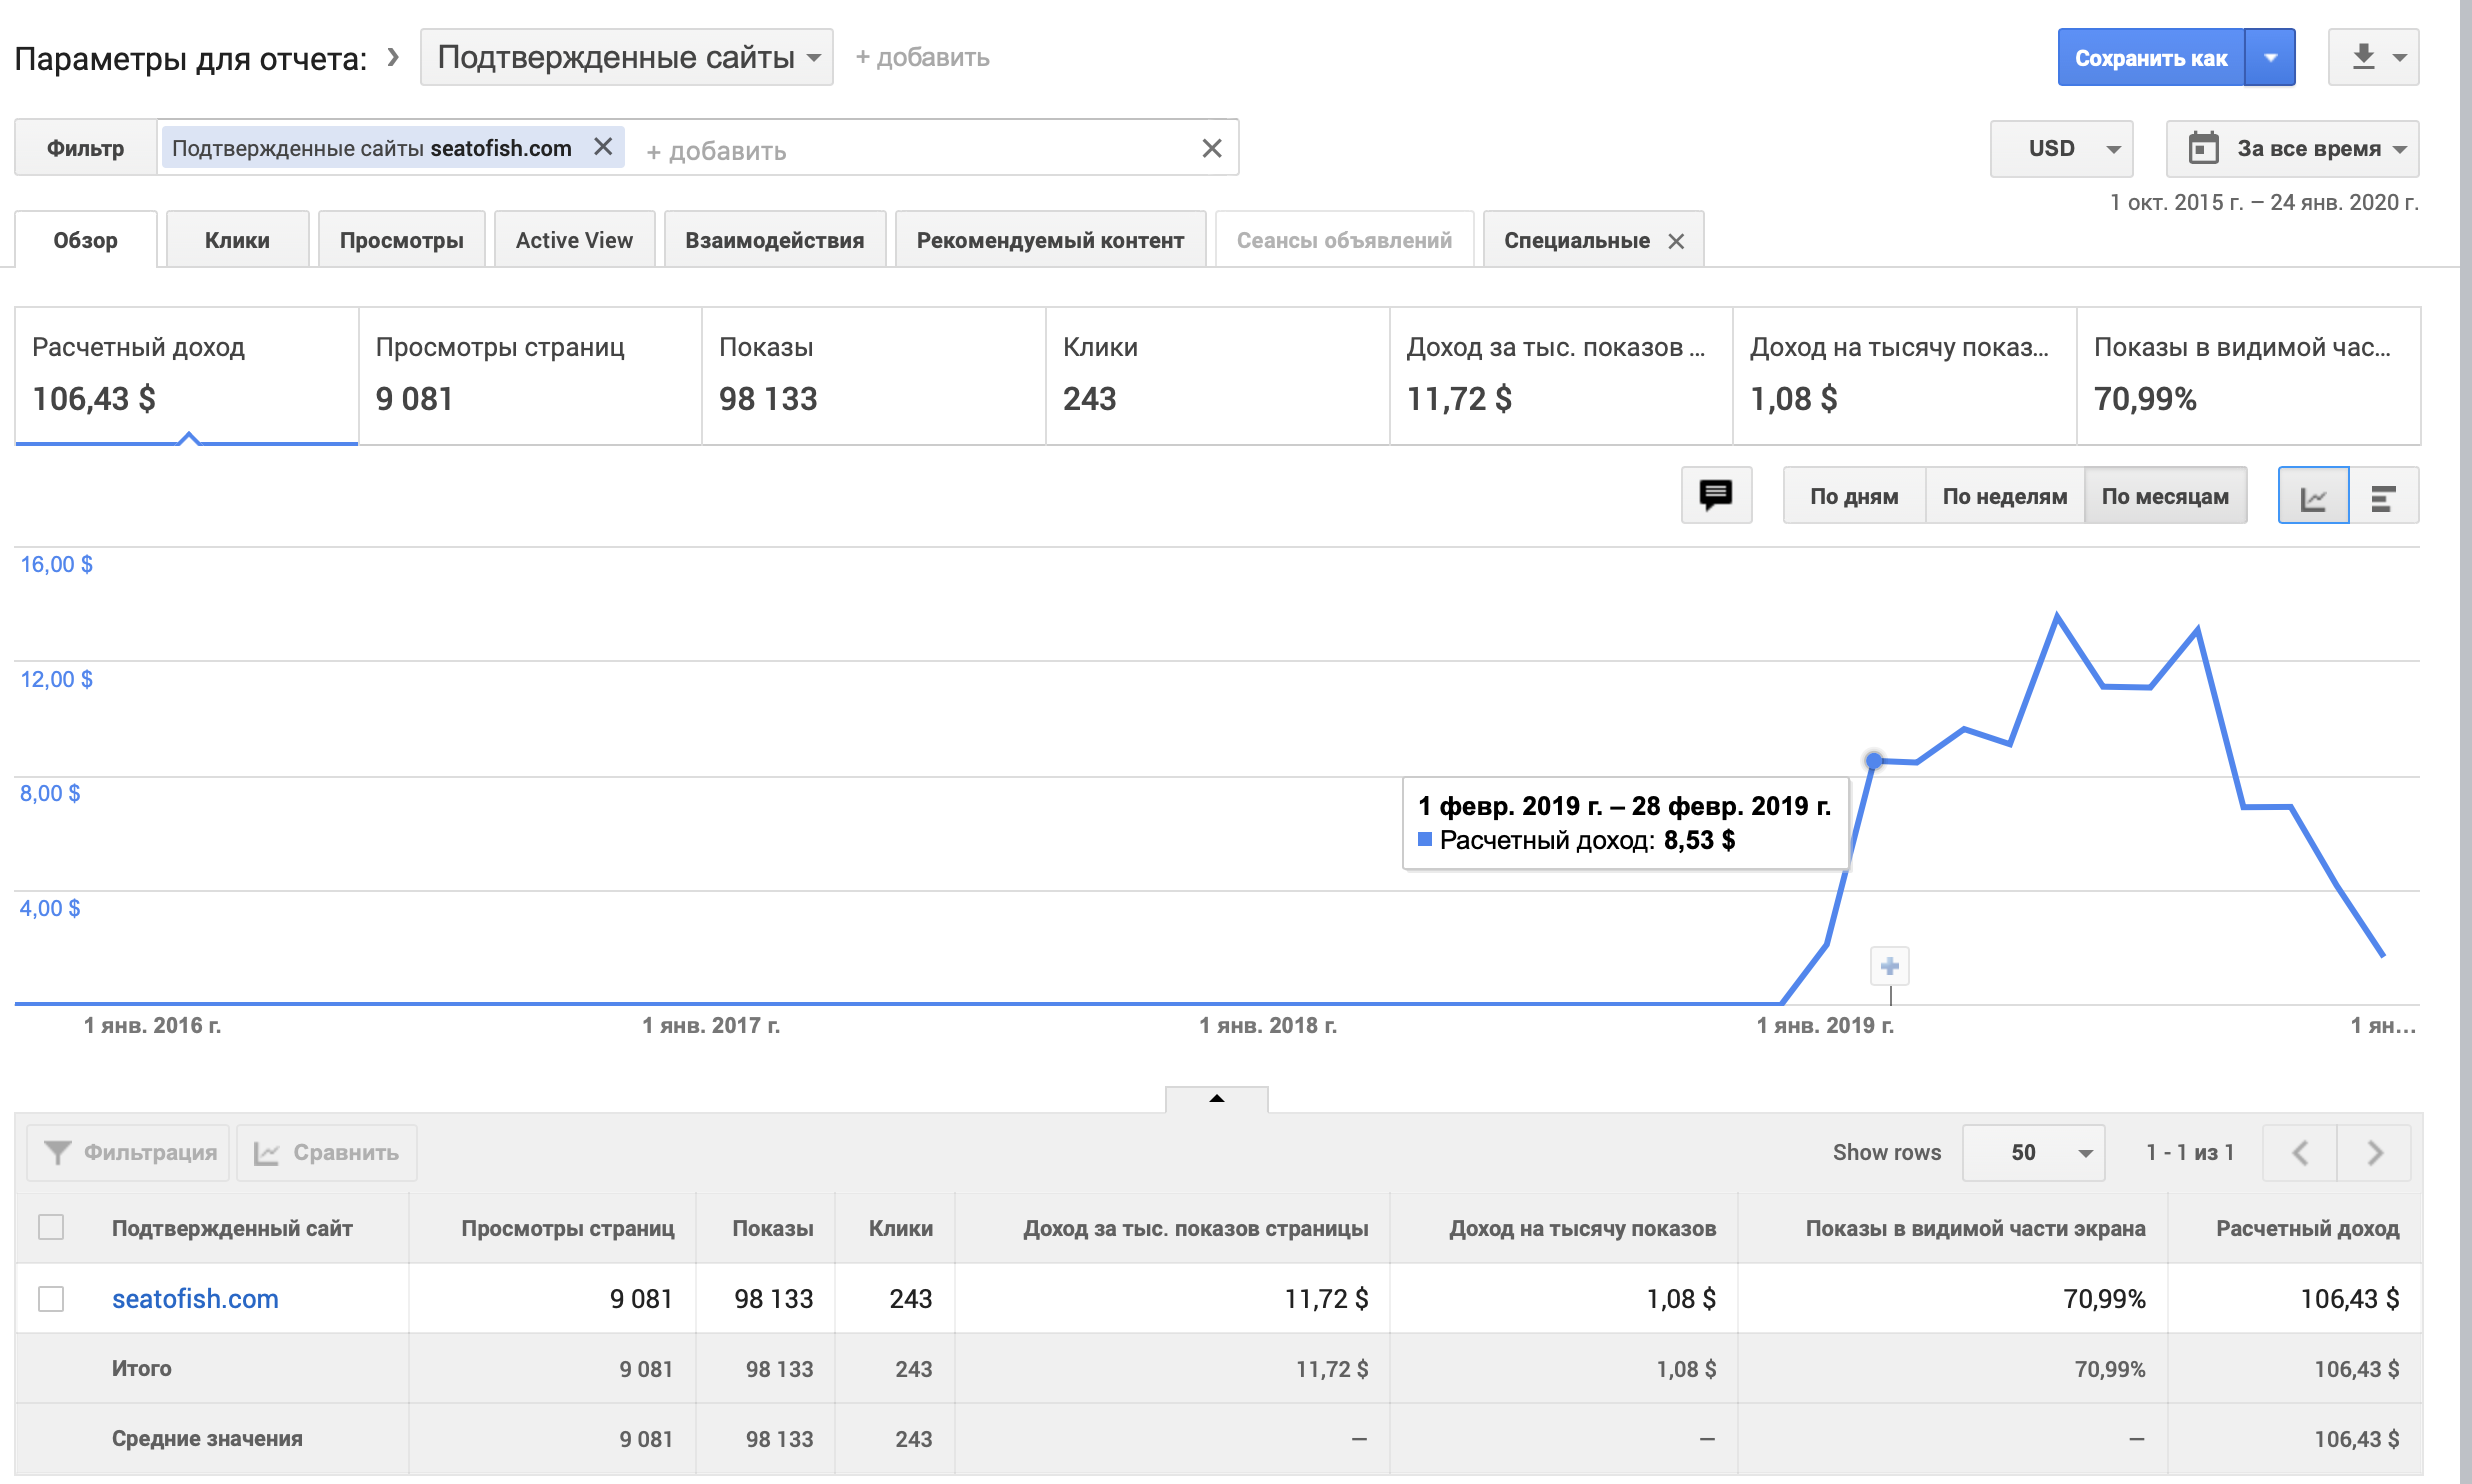Click the download report icon
Viewport: 2472px width, 1484px height.
pos(2363,57)
